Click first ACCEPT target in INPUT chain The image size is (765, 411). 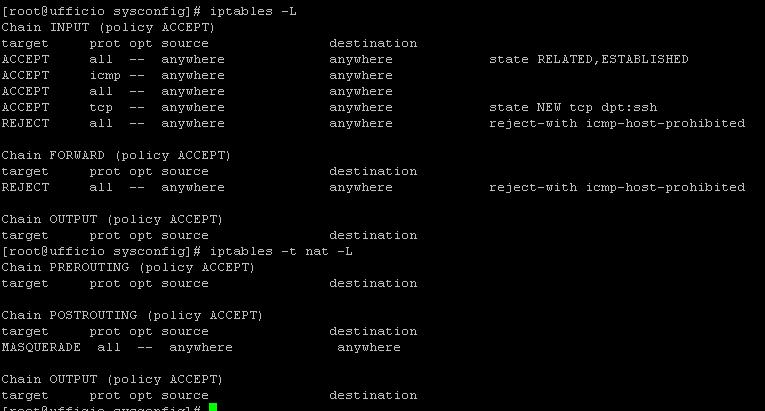coord(25,59)
